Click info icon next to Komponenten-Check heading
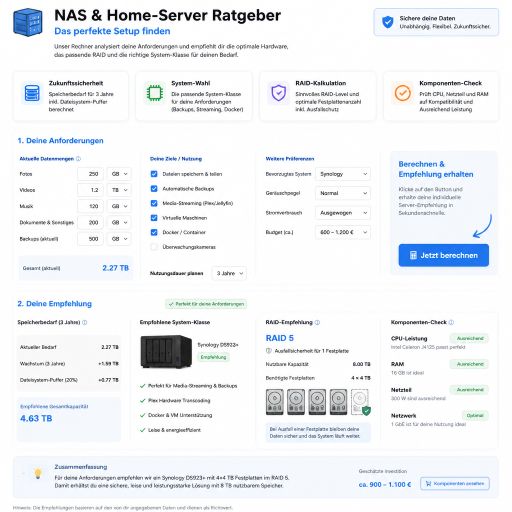The image size is (512, 512). pyautogui.click(x=451, y=322)
